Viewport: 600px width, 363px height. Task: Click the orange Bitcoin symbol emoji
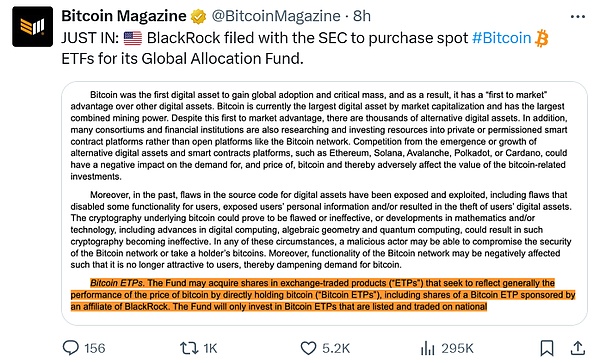point(541,38)
